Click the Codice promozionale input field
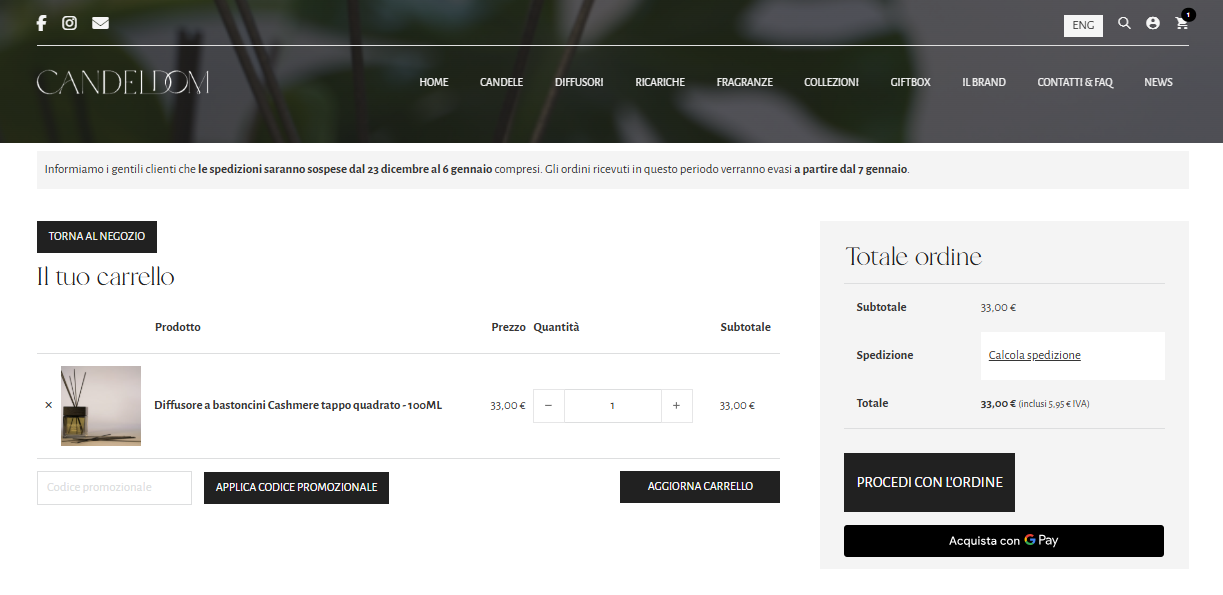This screenshot has height=595, width=1223. pos(114,487)
